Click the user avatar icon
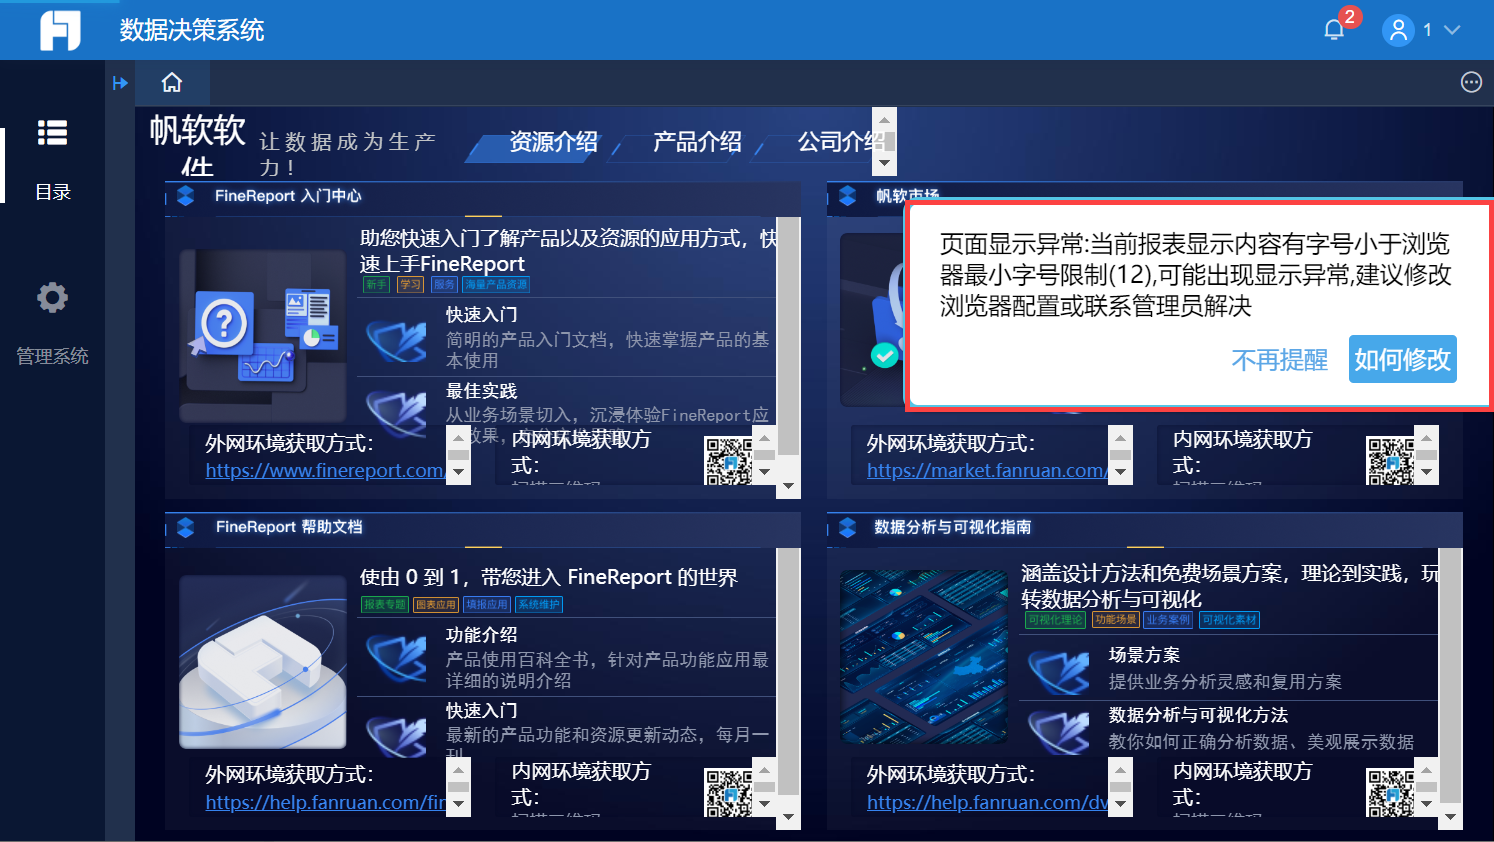This screenshot has height=842, width=1494. [1398, 30]
